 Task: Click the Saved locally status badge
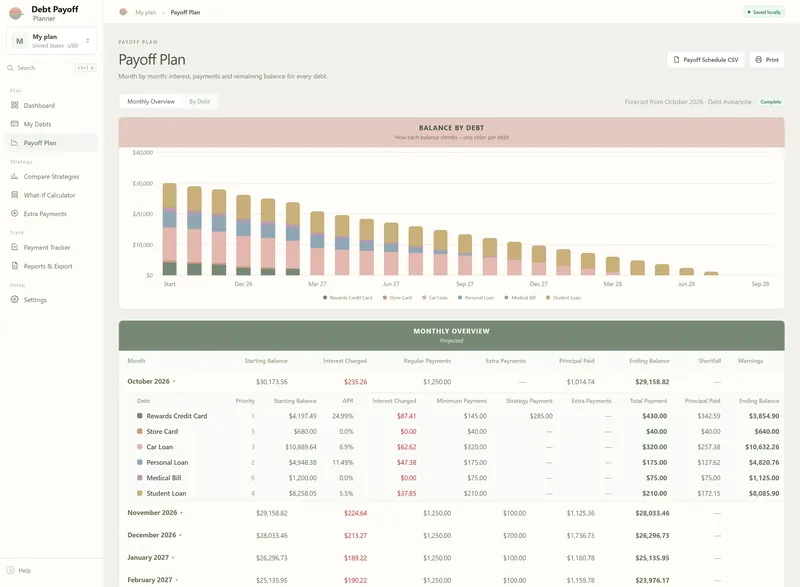pos(764,12)
